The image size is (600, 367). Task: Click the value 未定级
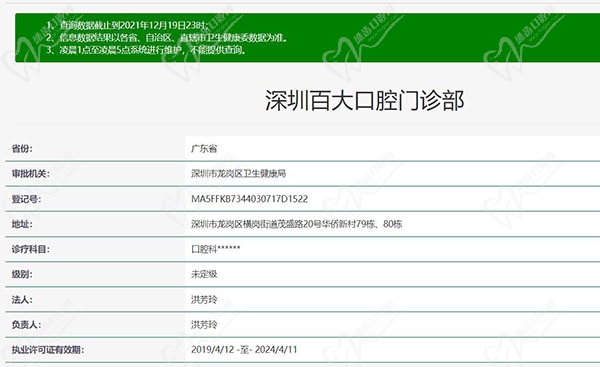(204, 274)
